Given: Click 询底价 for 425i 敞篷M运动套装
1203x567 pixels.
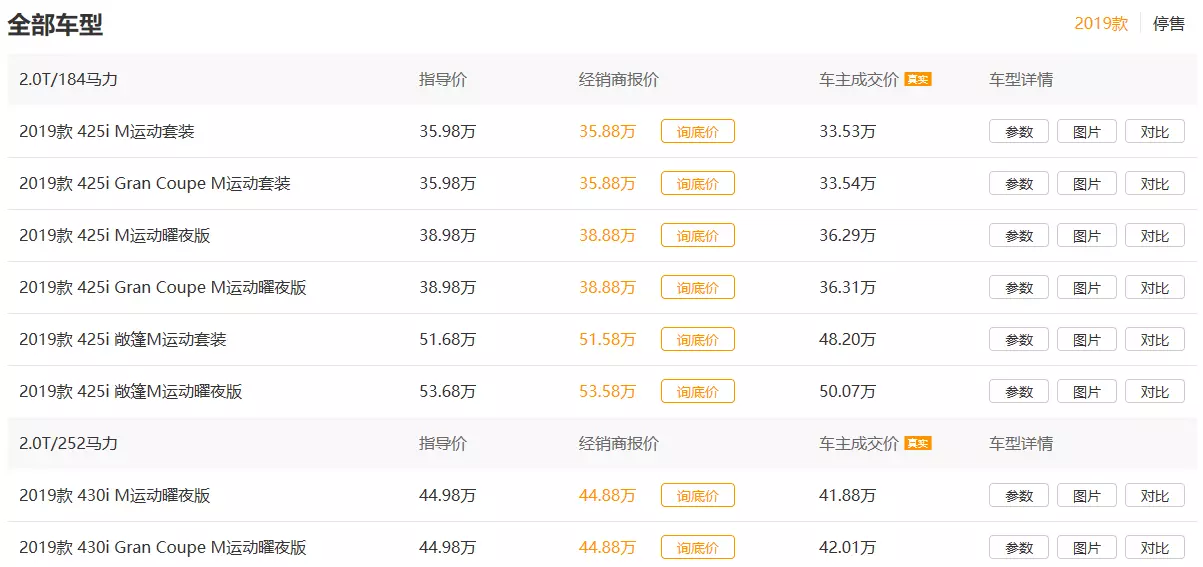Looking at the screenshot, I should click(x=697, y=340).
